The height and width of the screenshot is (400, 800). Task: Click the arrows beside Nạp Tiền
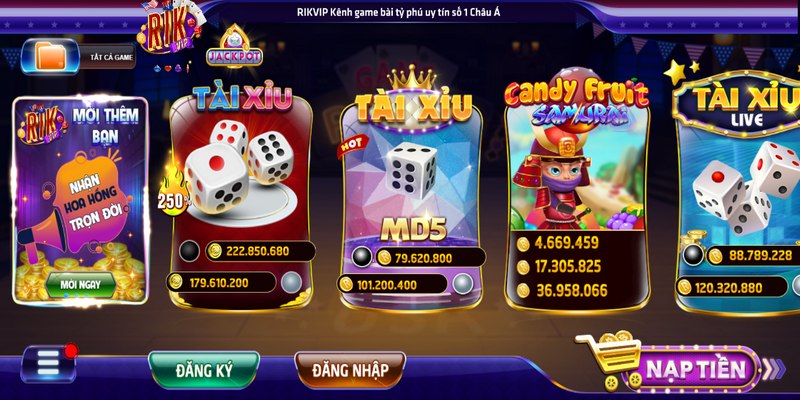click(774, 370)
